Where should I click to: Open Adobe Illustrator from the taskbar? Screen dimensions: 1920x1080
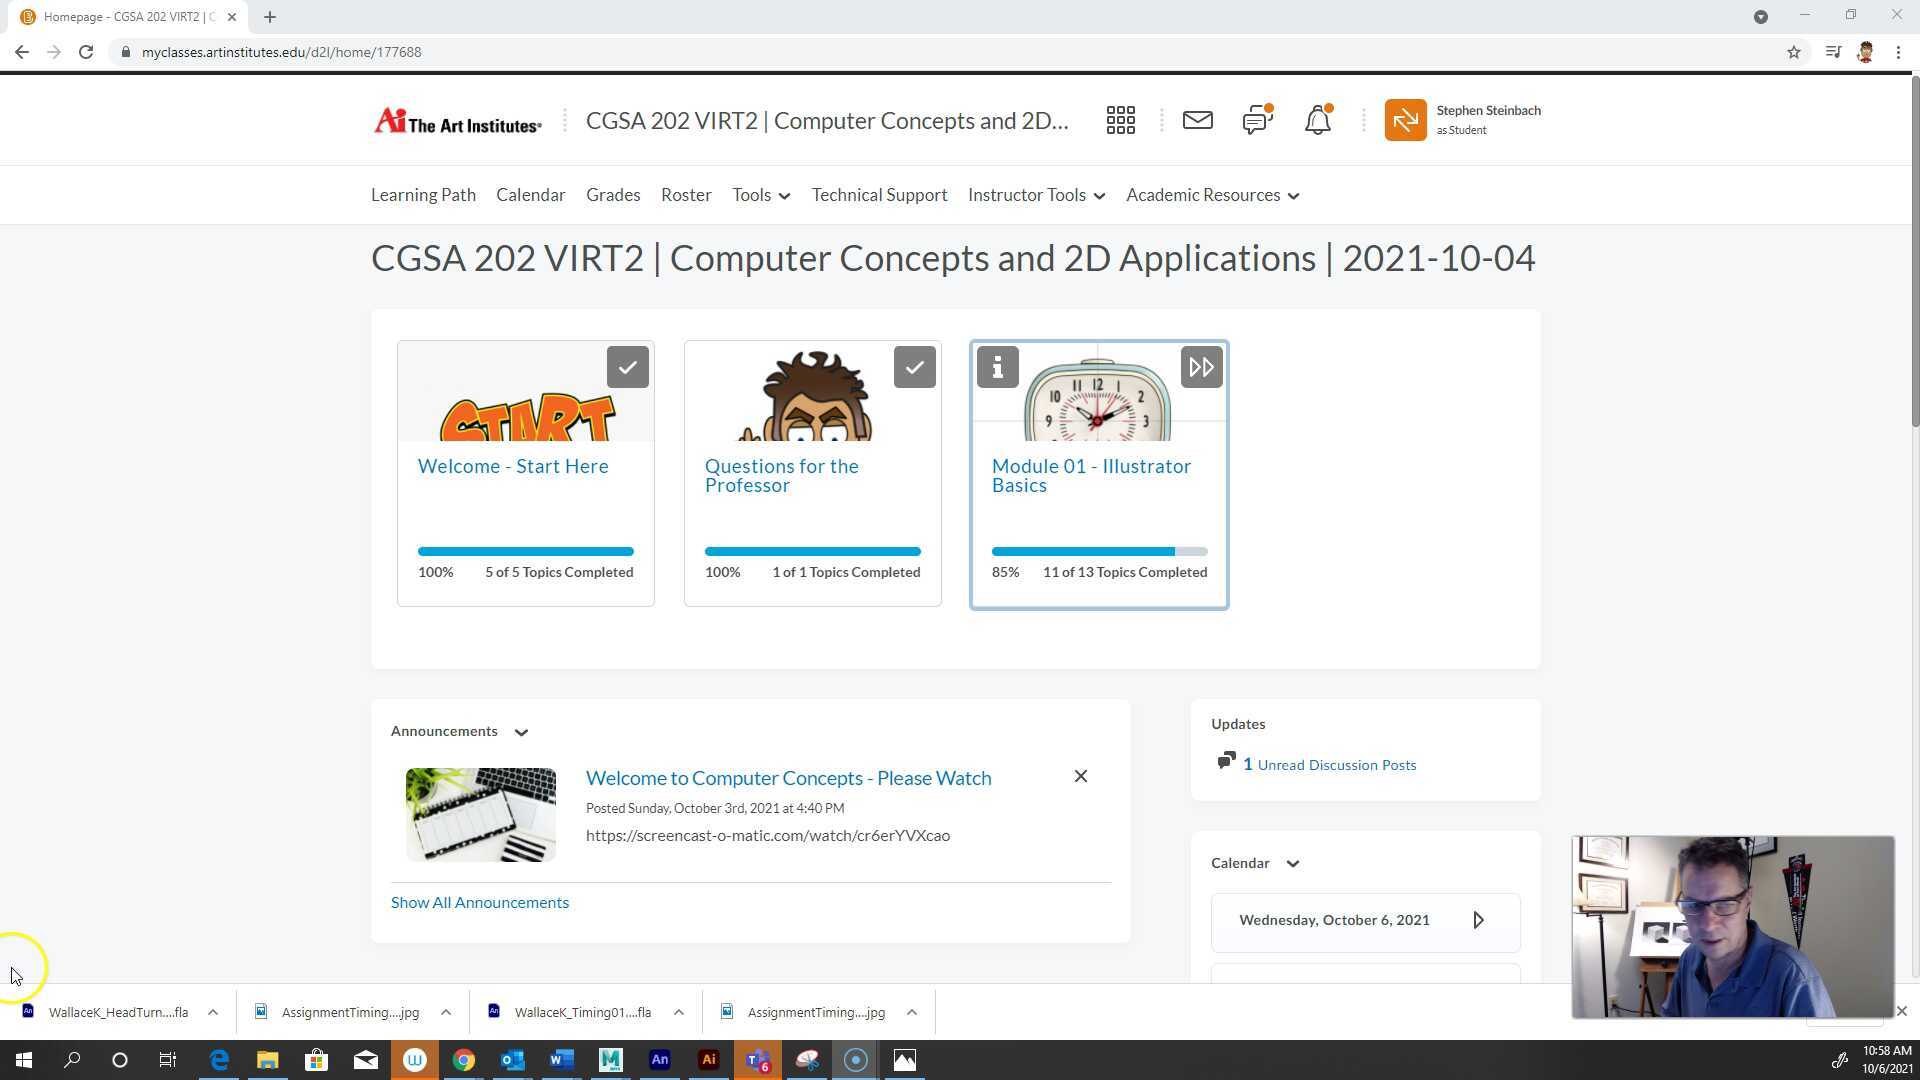pos(708,1060)
